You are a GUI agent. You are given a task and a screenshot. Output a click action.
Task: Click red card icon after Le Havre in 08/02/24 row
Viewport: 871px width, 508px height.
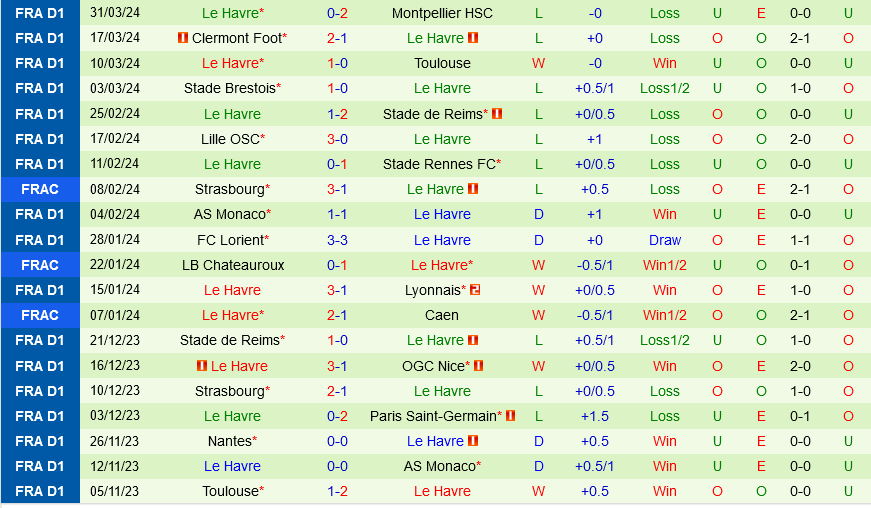pyautogui.click(x=473, y=189)
